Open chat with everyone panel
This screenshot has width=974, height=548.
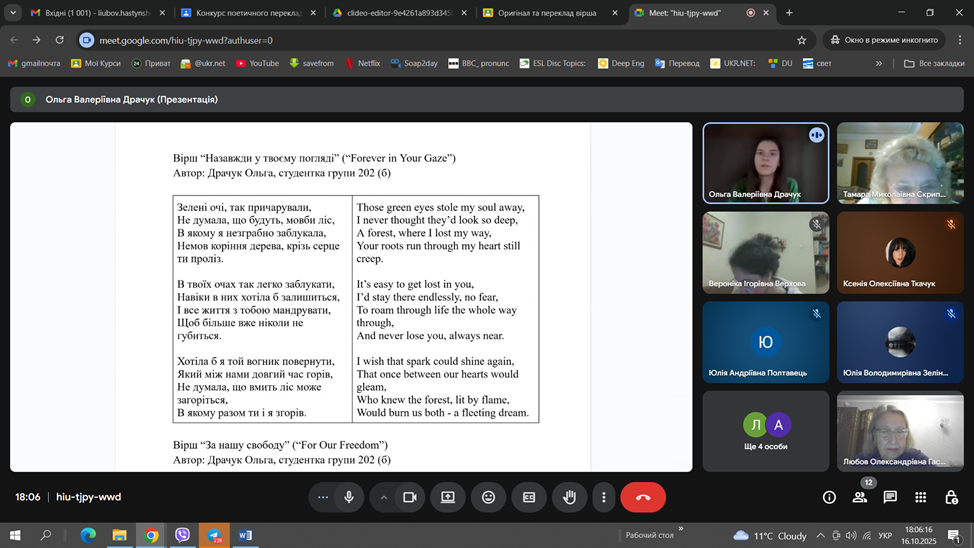890,497
